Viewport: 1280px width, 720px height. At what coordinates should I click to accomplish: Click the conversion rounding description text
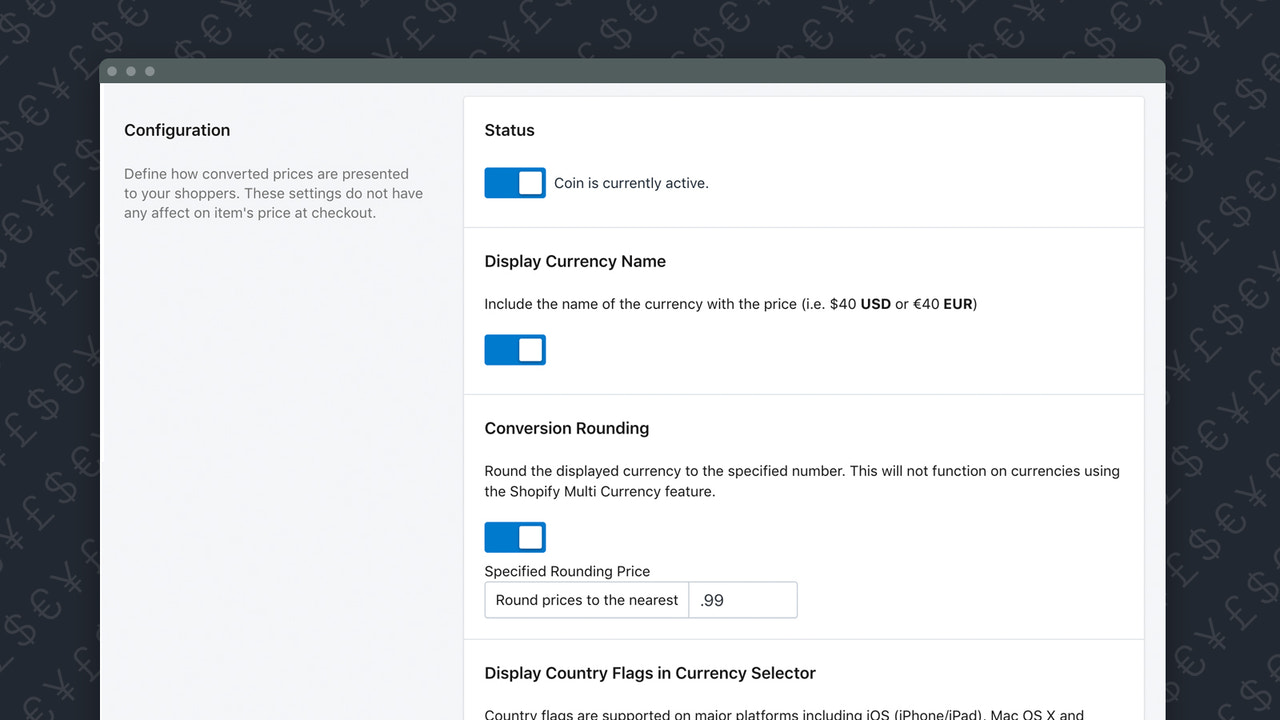coord(801,481)
